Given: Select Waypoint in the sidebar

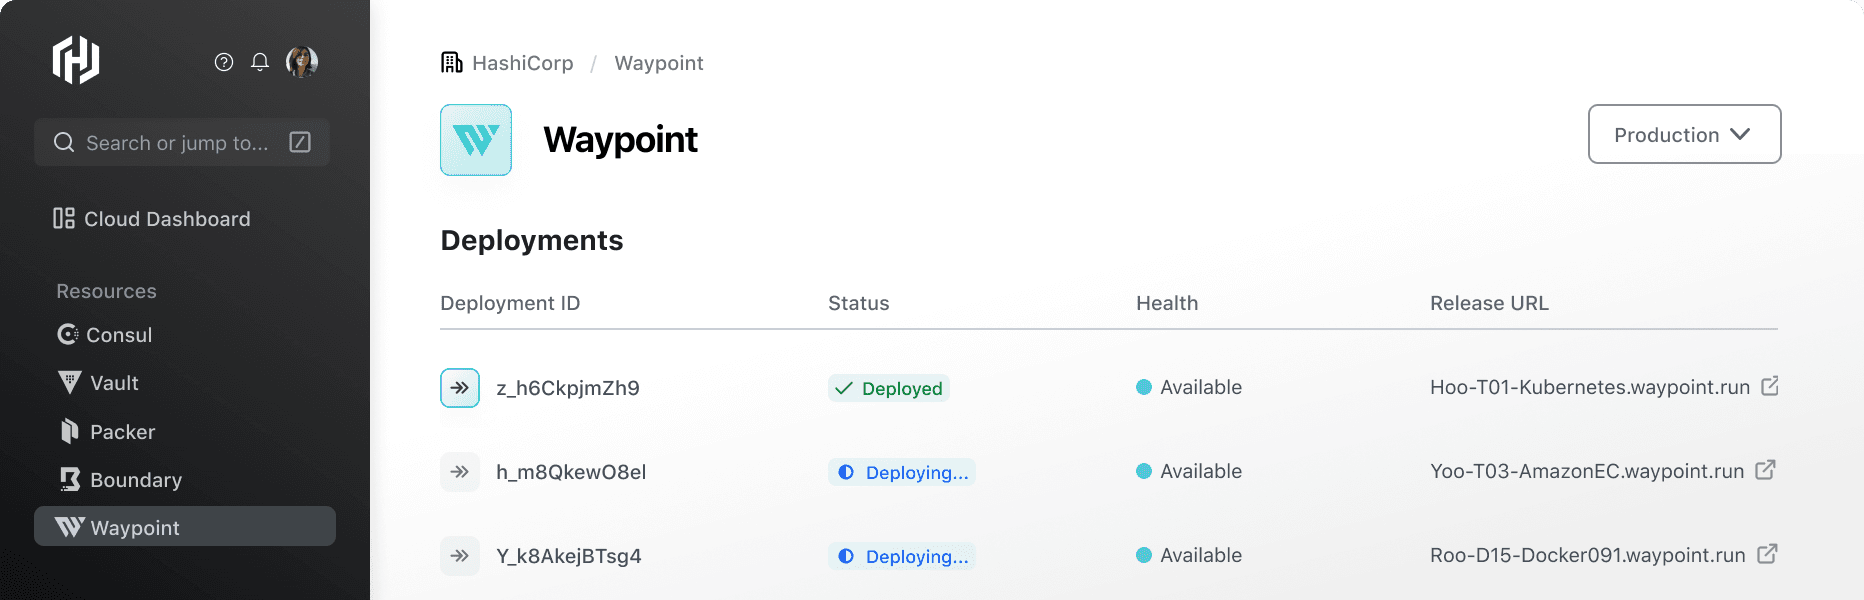Looking at the screenshot, I should tap(185, 526).
